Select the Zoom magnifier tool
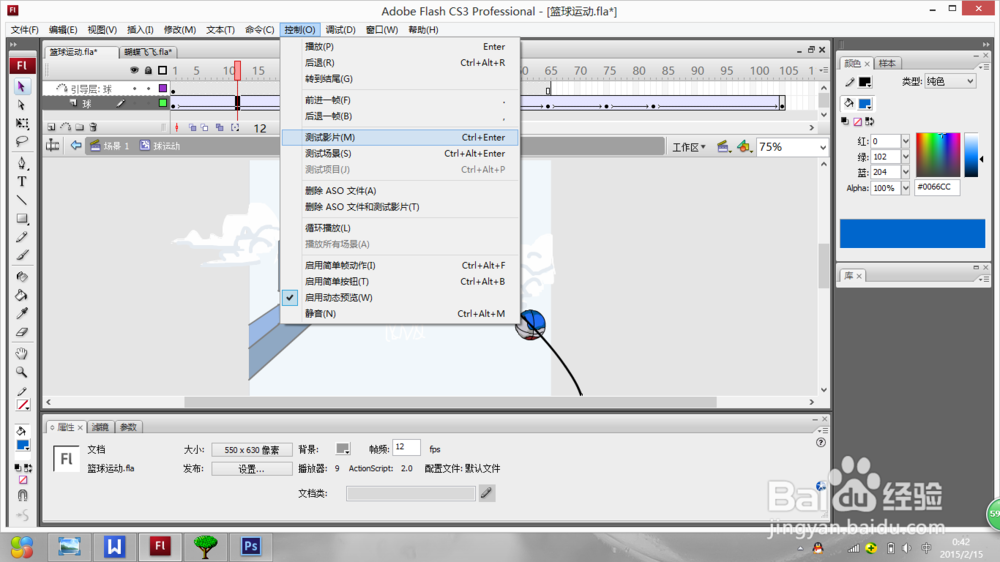This screenshot has height=562, width=1000. pyautogui.click(x=22, y=372)
